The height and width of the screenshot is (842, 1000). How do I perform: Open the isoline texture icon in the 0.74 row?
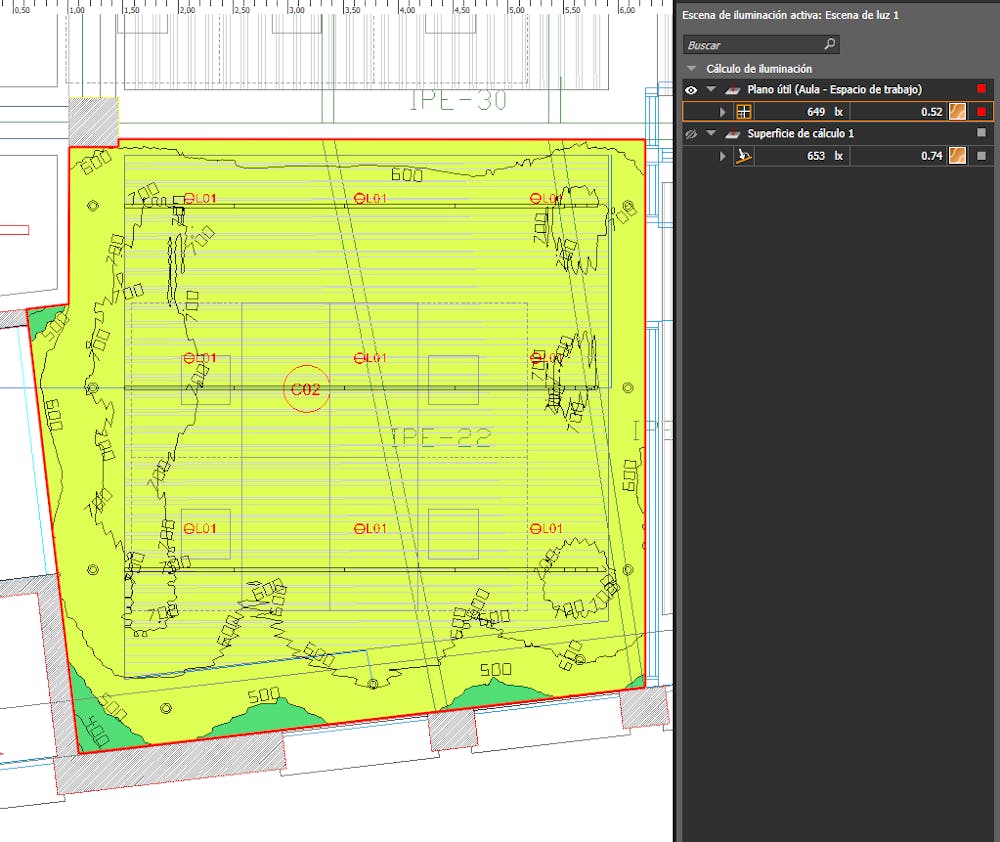(958, 156)
